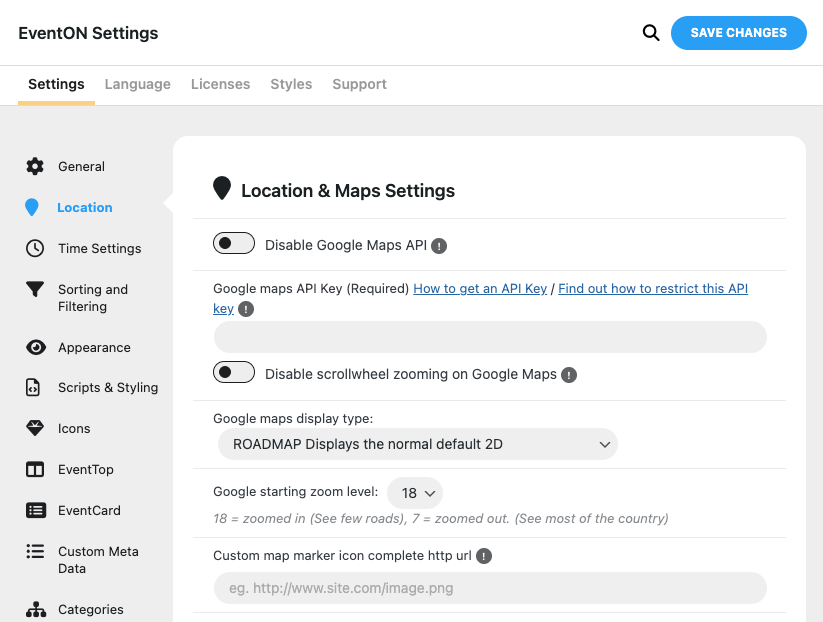
Task: Open the Licenses tab
Action: pos(220,85)
